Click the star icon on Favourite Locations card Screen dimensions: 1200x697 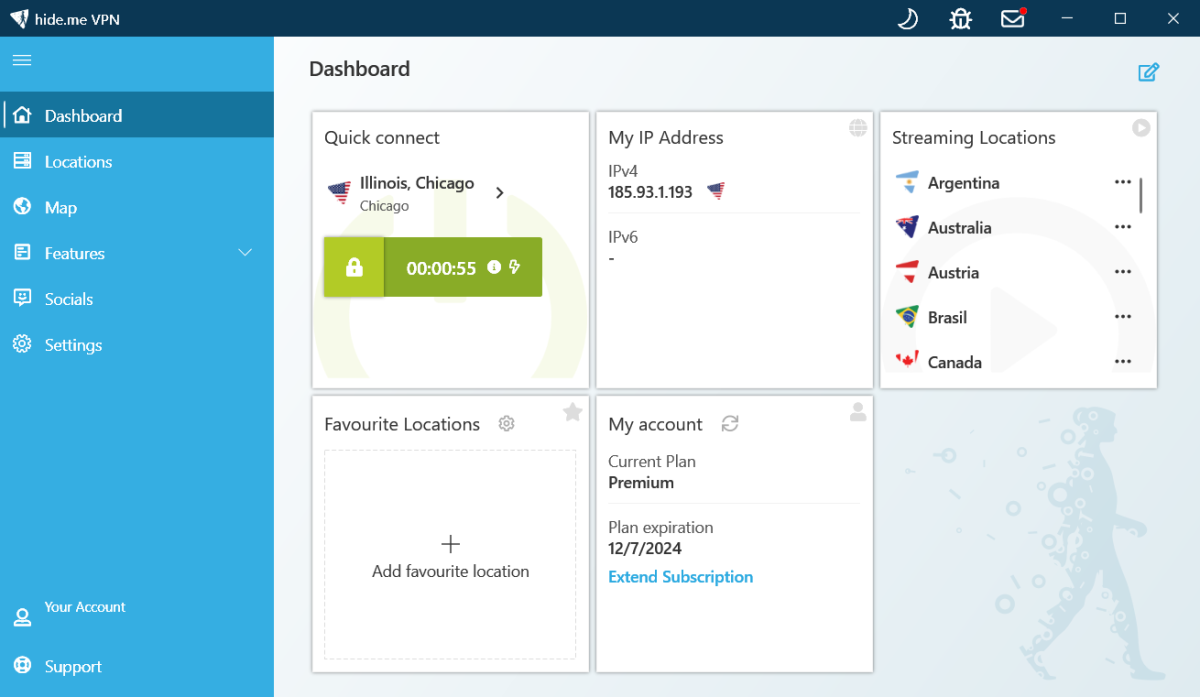pos(572,412)
